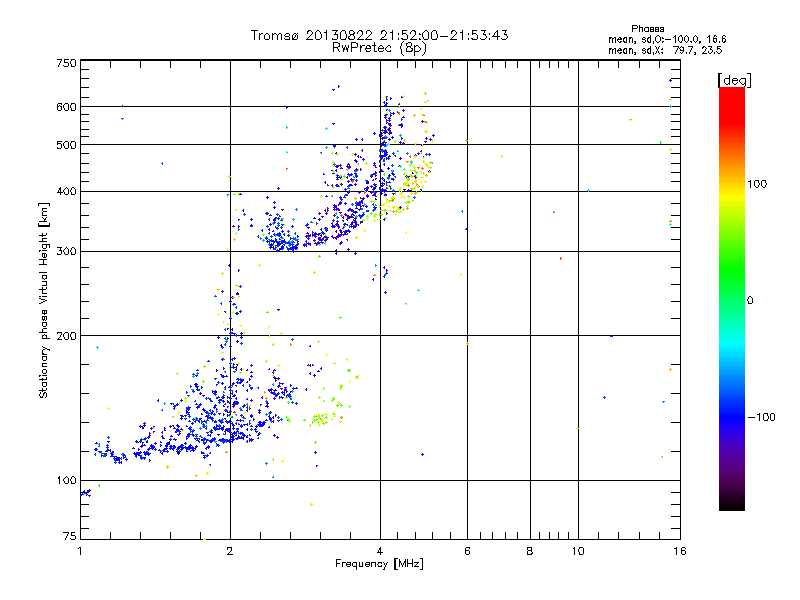Click the "mean, sd,X: 79.7, 23.5" statistics line

(x=665, y=50)
